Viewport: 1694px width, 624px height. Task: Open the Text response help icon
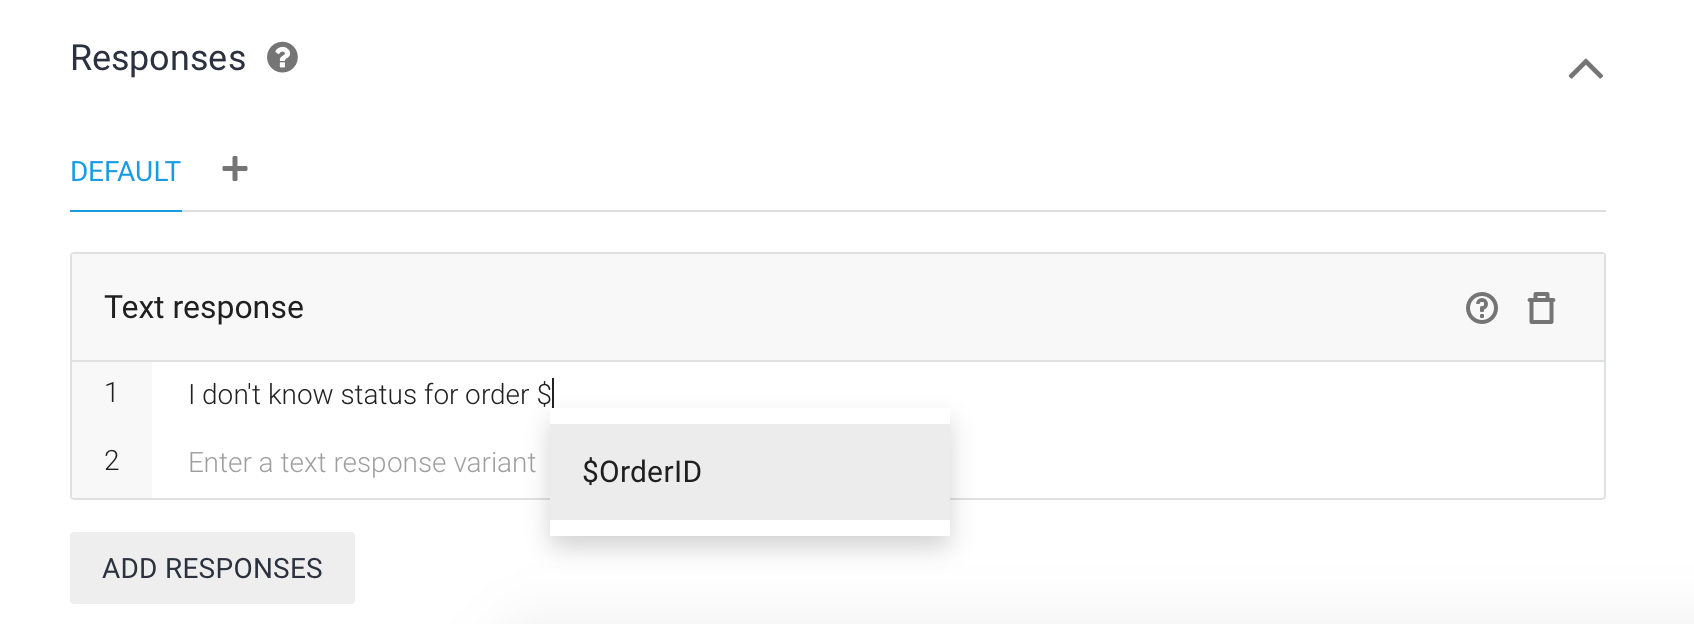click(1482, 308)
